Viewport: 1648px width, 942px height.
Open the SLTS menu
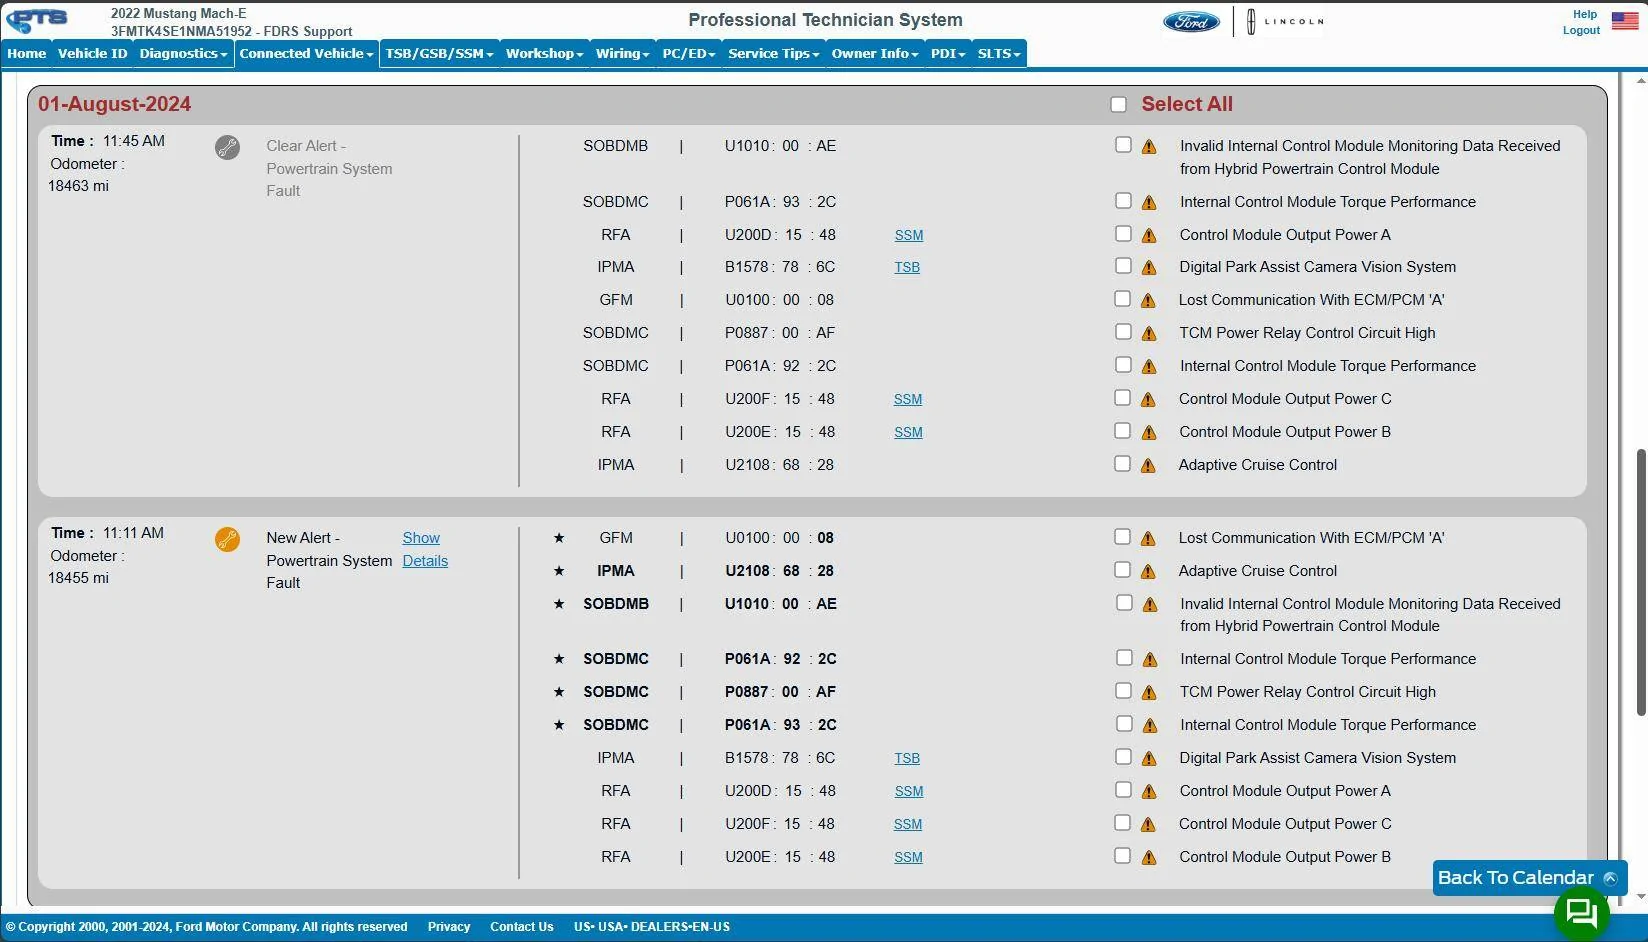tap(998, 54)
